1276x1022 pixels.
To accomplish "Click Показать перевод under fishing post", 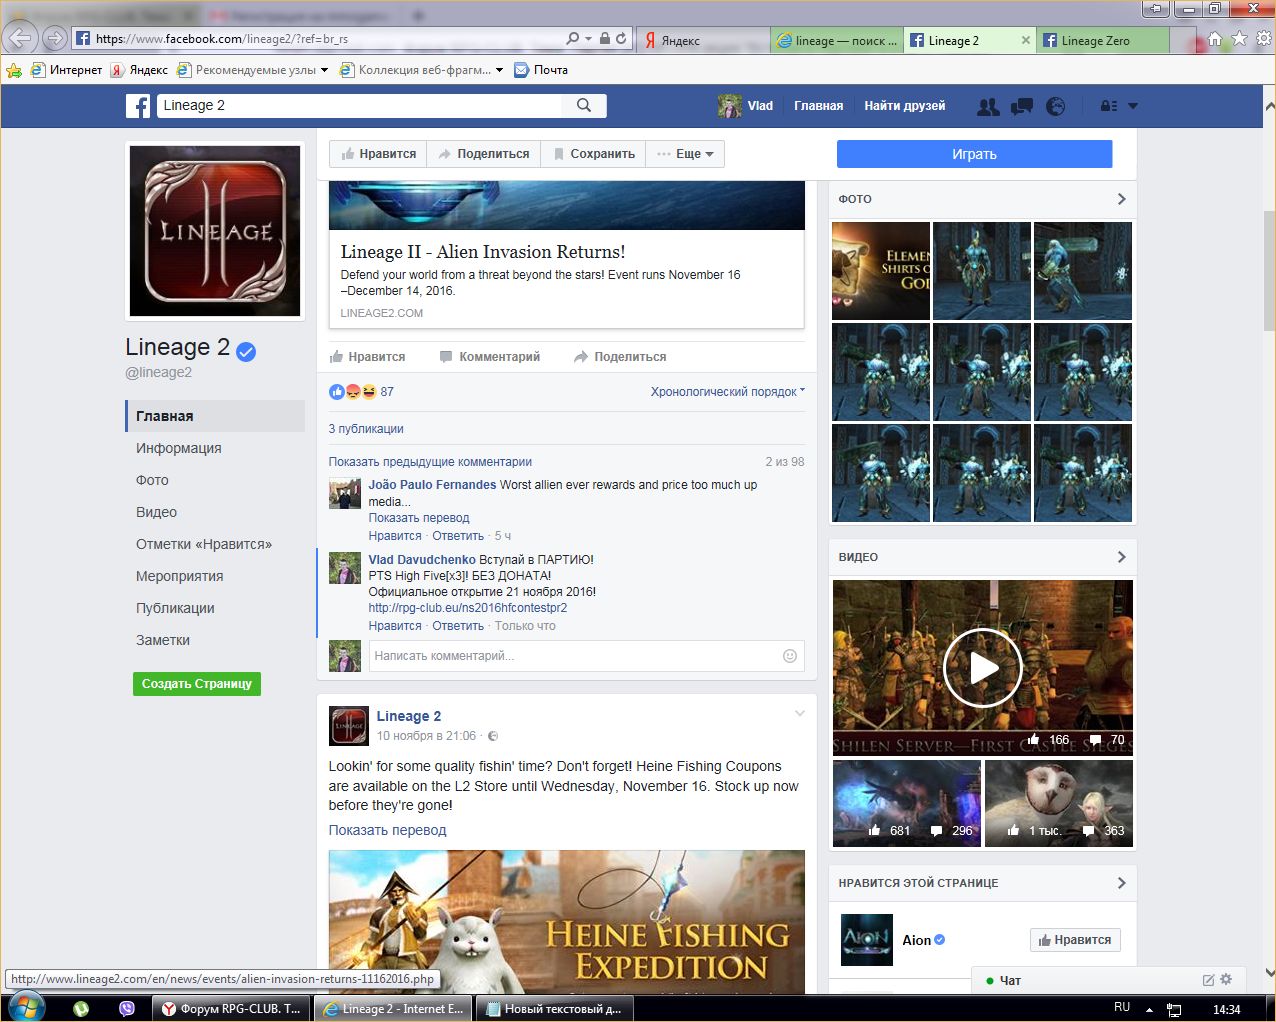I will (387, 831).
